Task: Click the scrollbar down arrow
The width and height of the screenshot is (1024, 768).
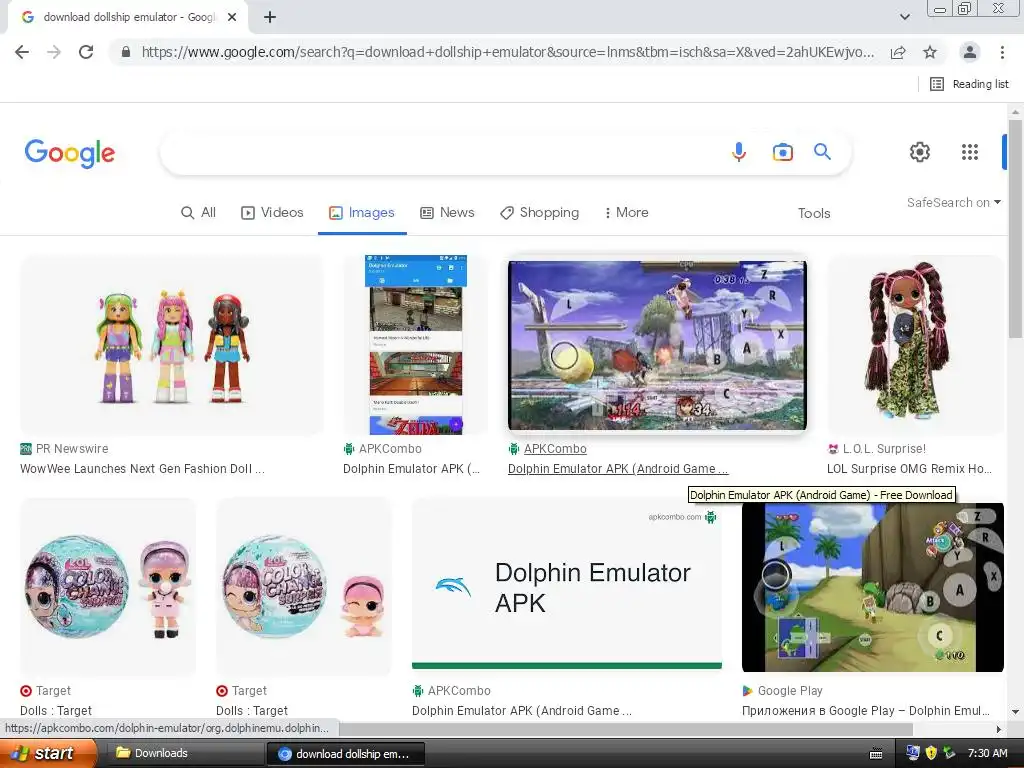Action: 1016,712
